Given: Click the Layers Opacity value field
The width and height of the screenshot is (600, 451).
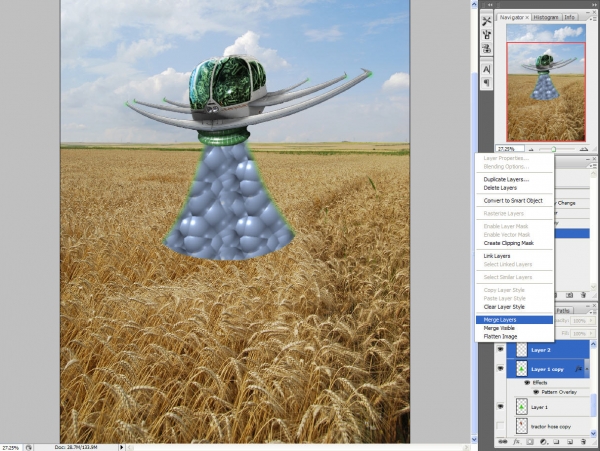Looking at the screenshot, I should tap(579, 321).
